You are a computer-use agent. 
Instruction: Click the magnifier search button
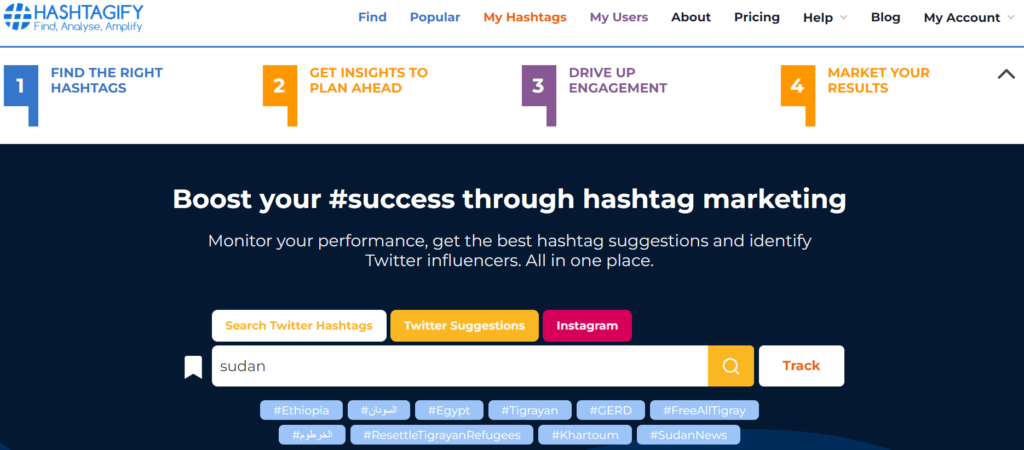coord(731,366)
